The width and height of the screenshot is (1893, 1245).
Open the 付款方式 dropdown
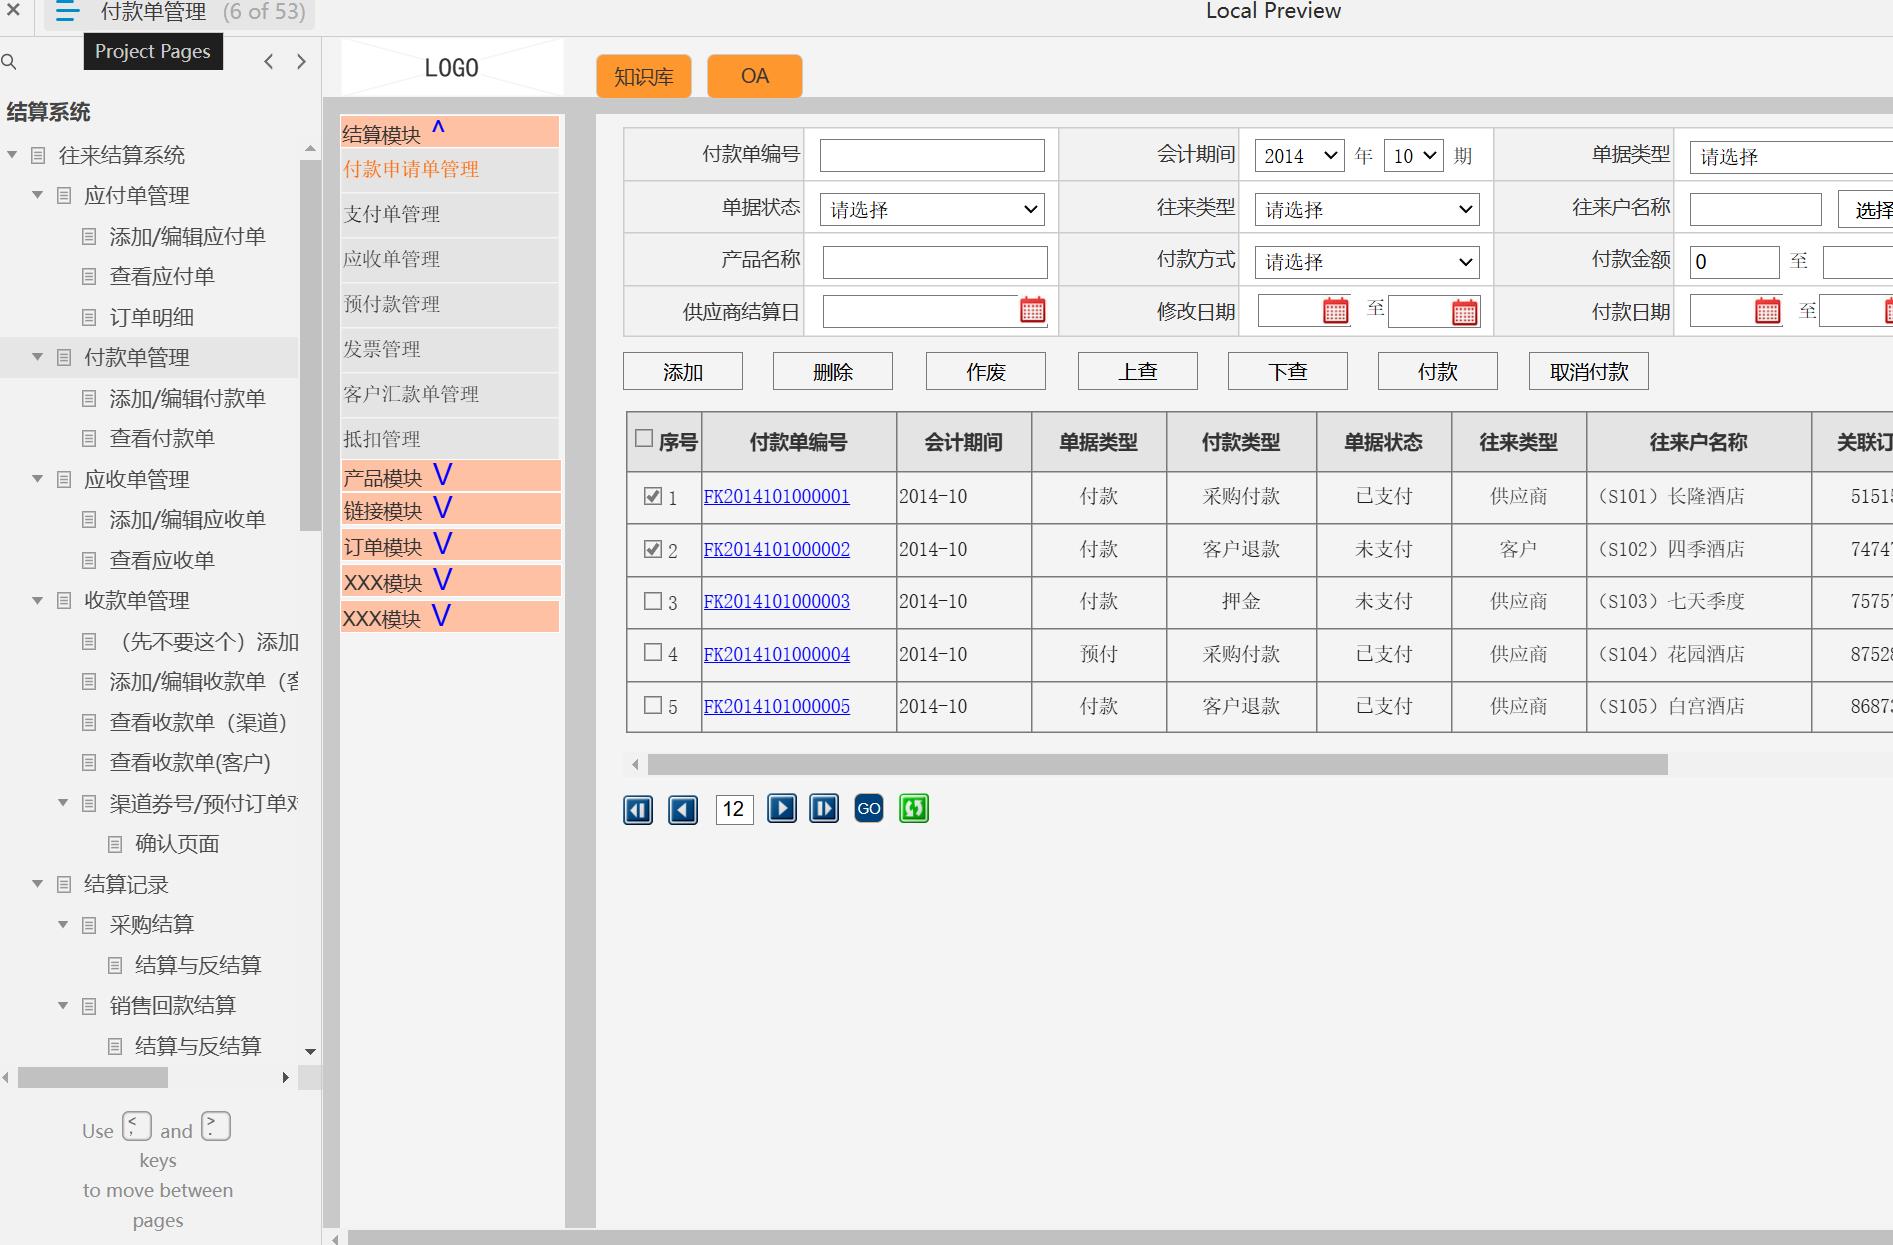pos(1367,262)
